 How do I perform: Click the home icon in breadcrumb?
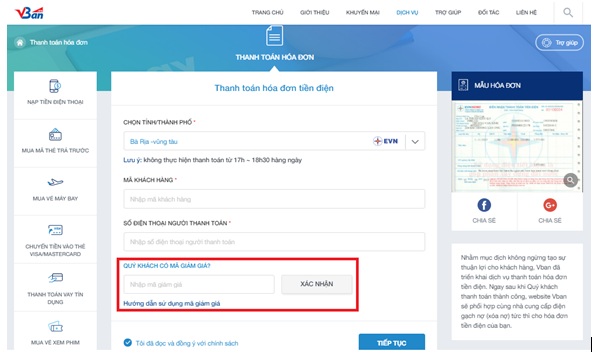click(20, 42)
